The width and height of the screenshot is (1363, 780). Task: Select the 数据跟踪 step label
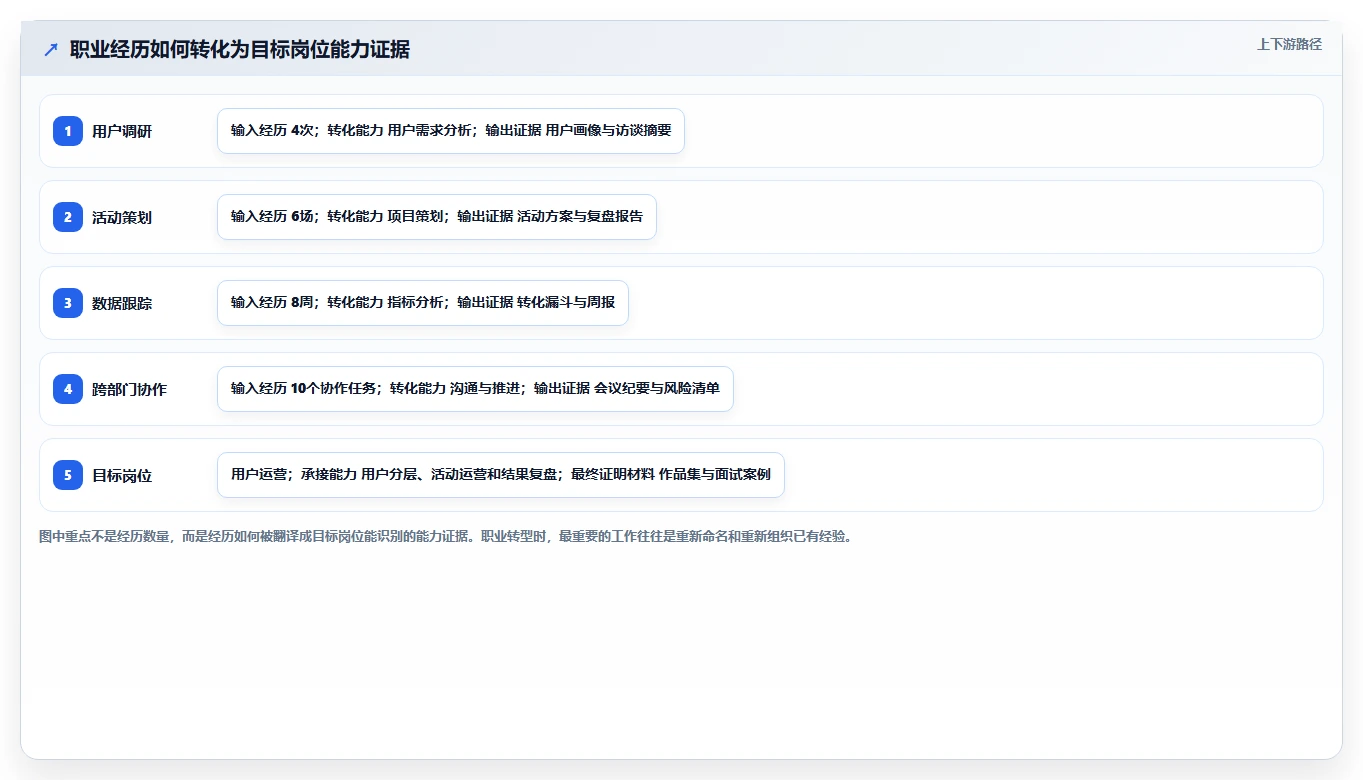click(x=122, y=303)
